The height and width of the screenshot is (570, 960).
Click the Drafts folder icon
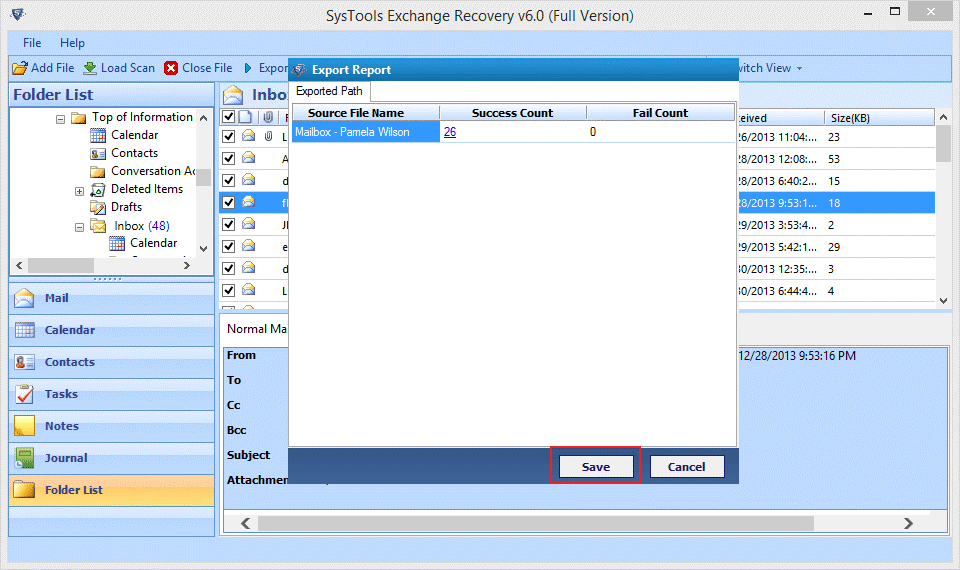(x=98, y=207)
